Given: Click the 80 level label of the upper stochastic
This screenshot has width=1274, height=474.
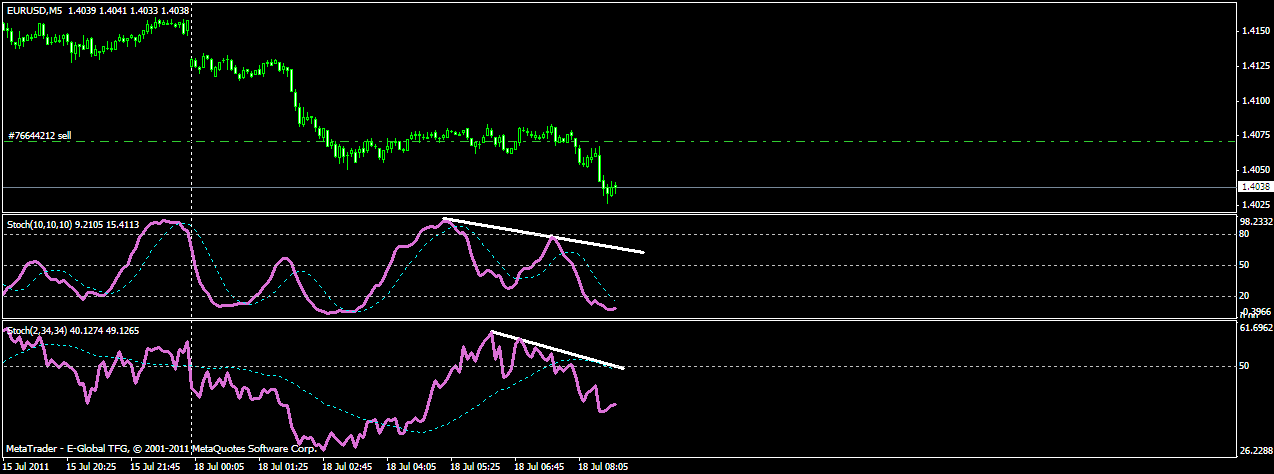Looking at the screenshot, I should tap(1245, 234).
